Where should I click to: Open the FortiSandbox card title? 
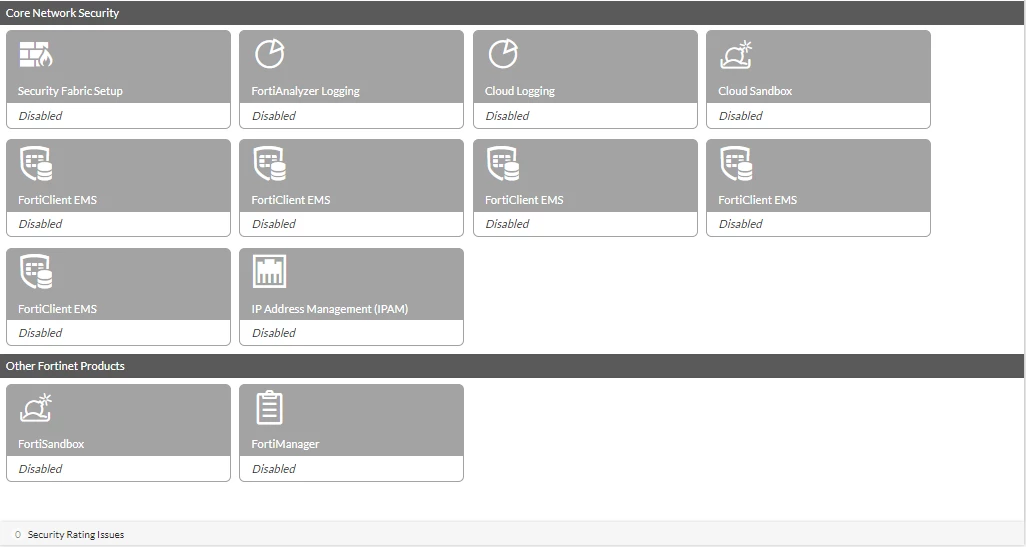pos(51,444)
